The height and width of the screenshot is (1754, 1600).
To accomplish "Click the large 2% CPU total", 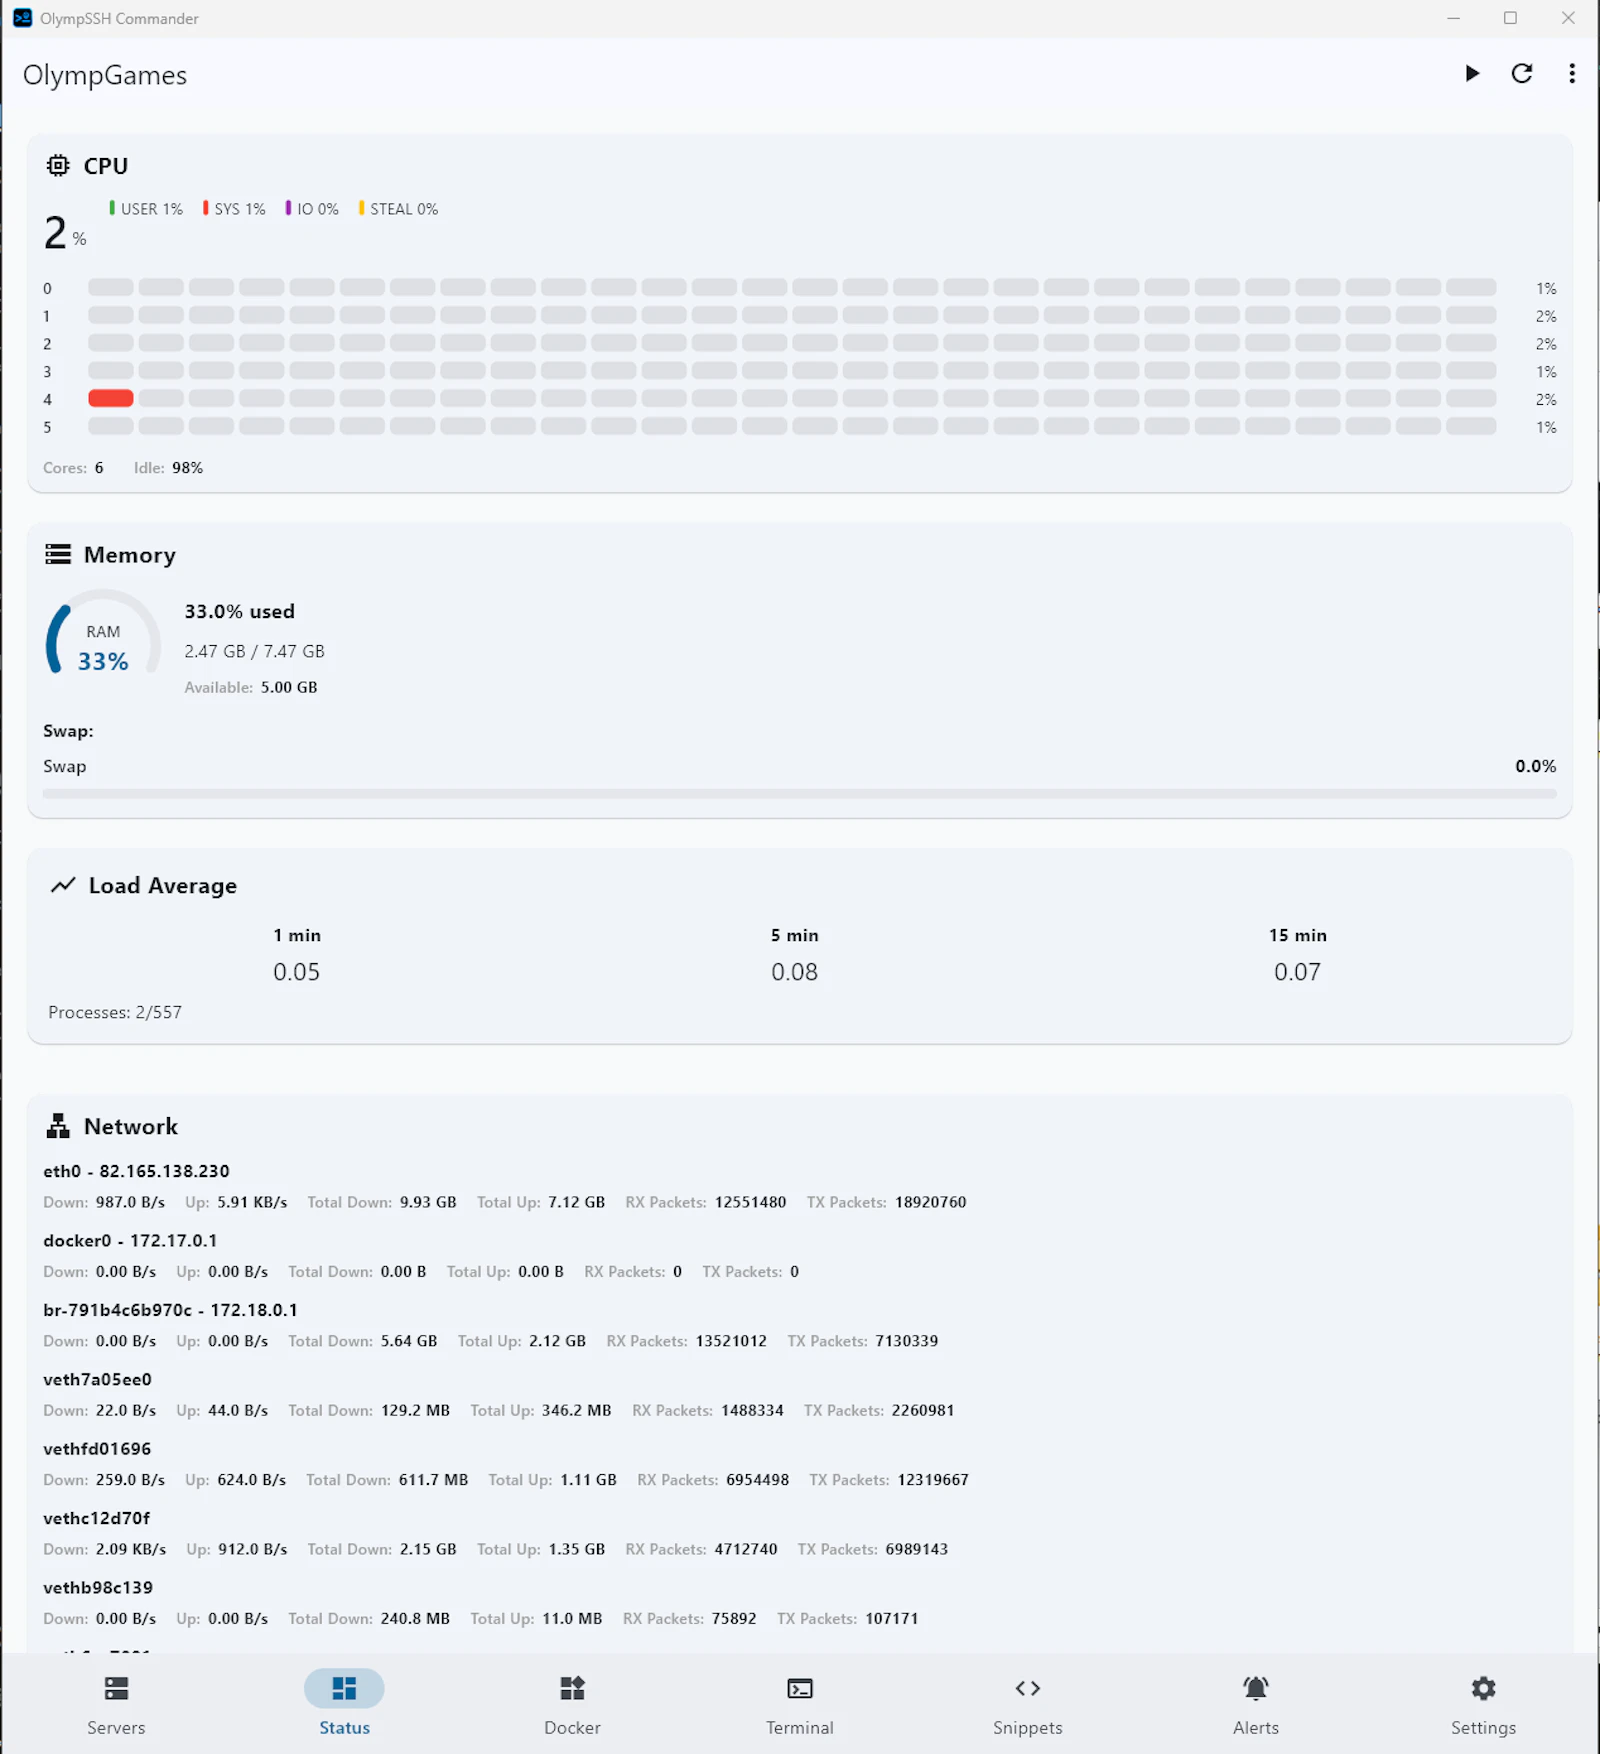I will (64, 232).
